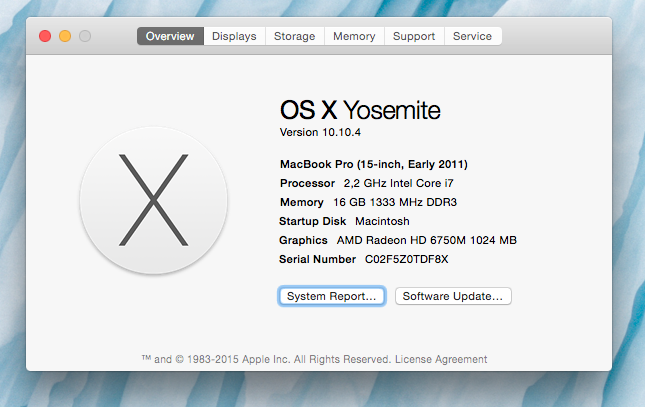Click the 16 GB 1333 MHz DDR3 value
Screen dimensions: 645x407
click(395, 202)
